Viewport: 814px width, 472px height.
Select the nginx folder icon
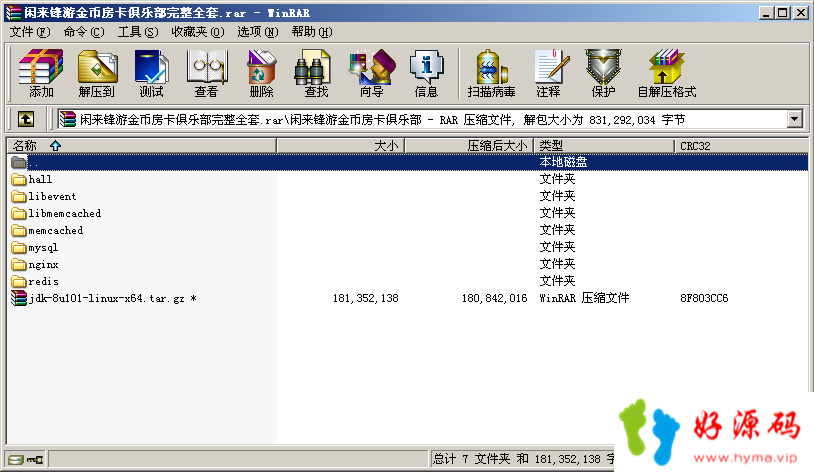point(19,265)
